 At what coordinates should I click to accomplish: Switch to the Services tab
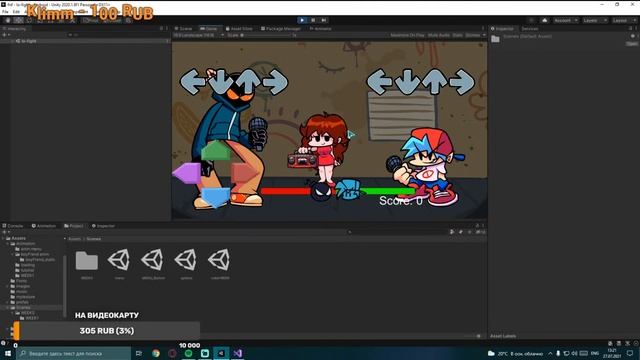point(529,29)
